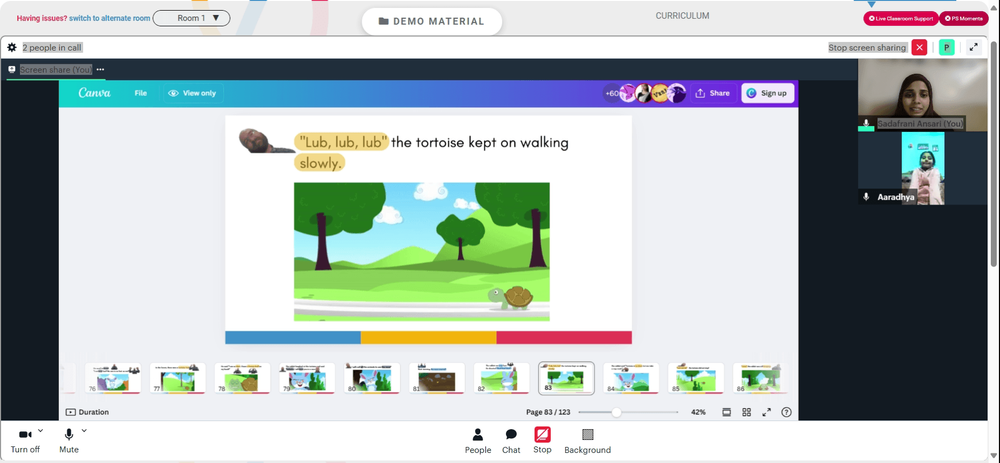Open the Canva home logo
This screenshot has width=1000, height=463.
(94, 93)
